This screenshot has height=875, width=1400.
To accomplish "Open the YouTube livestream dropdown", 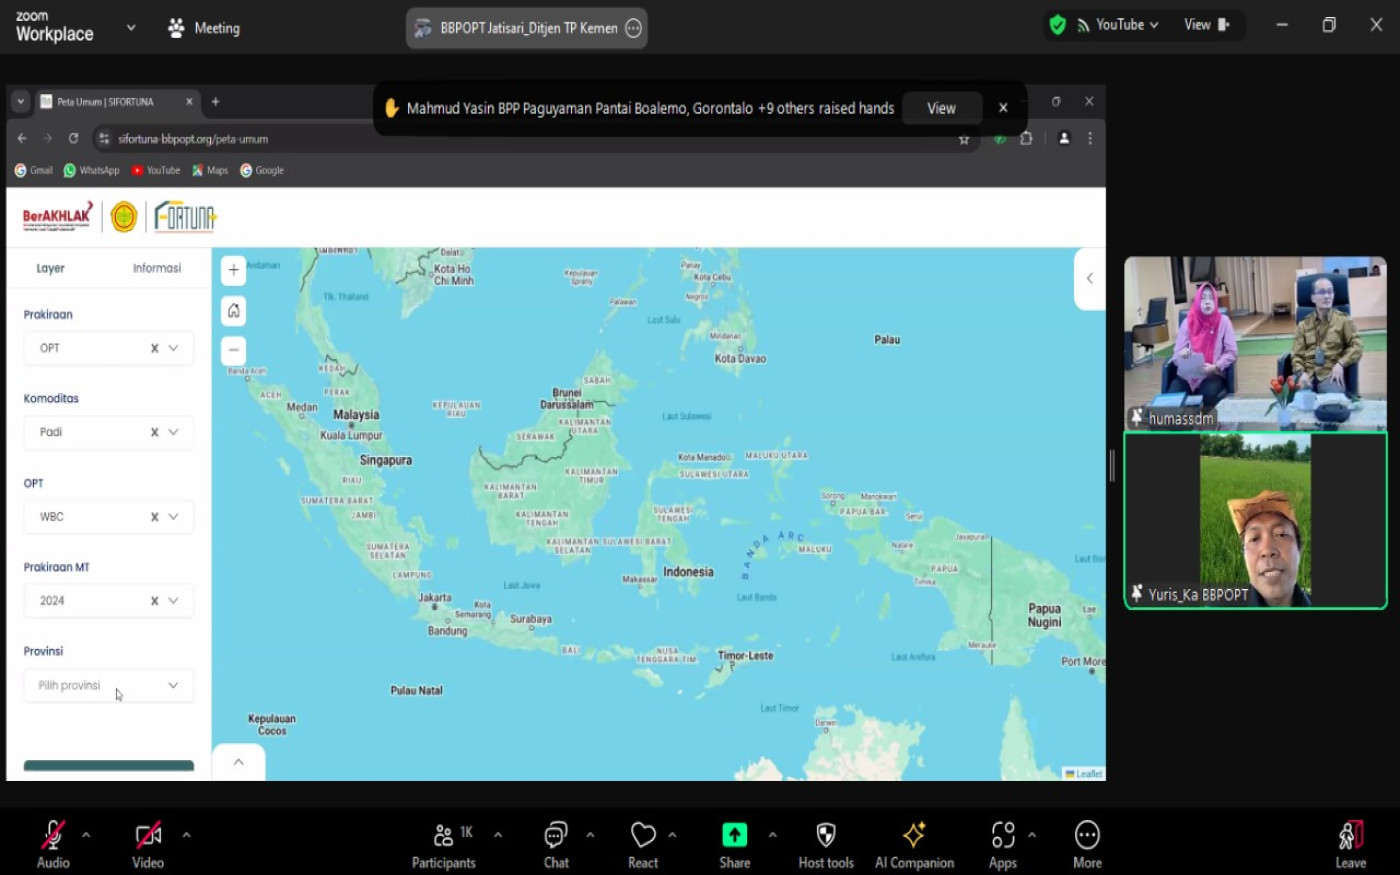I will click(x=1118, y=25).
